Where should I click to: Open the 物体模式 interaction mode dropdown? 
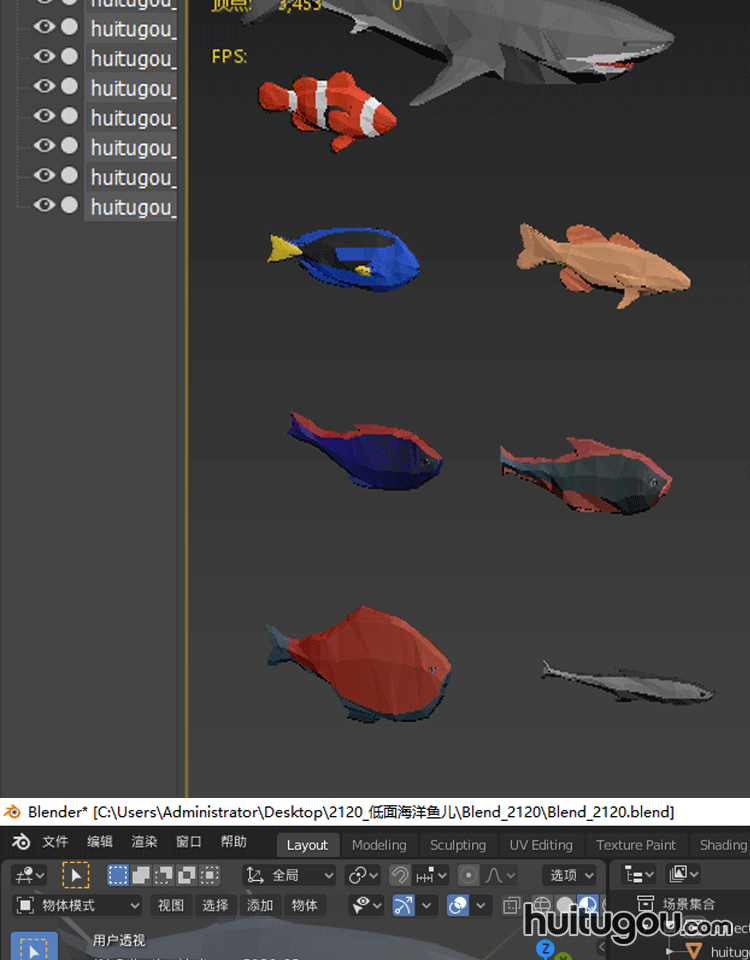point(77,906)
